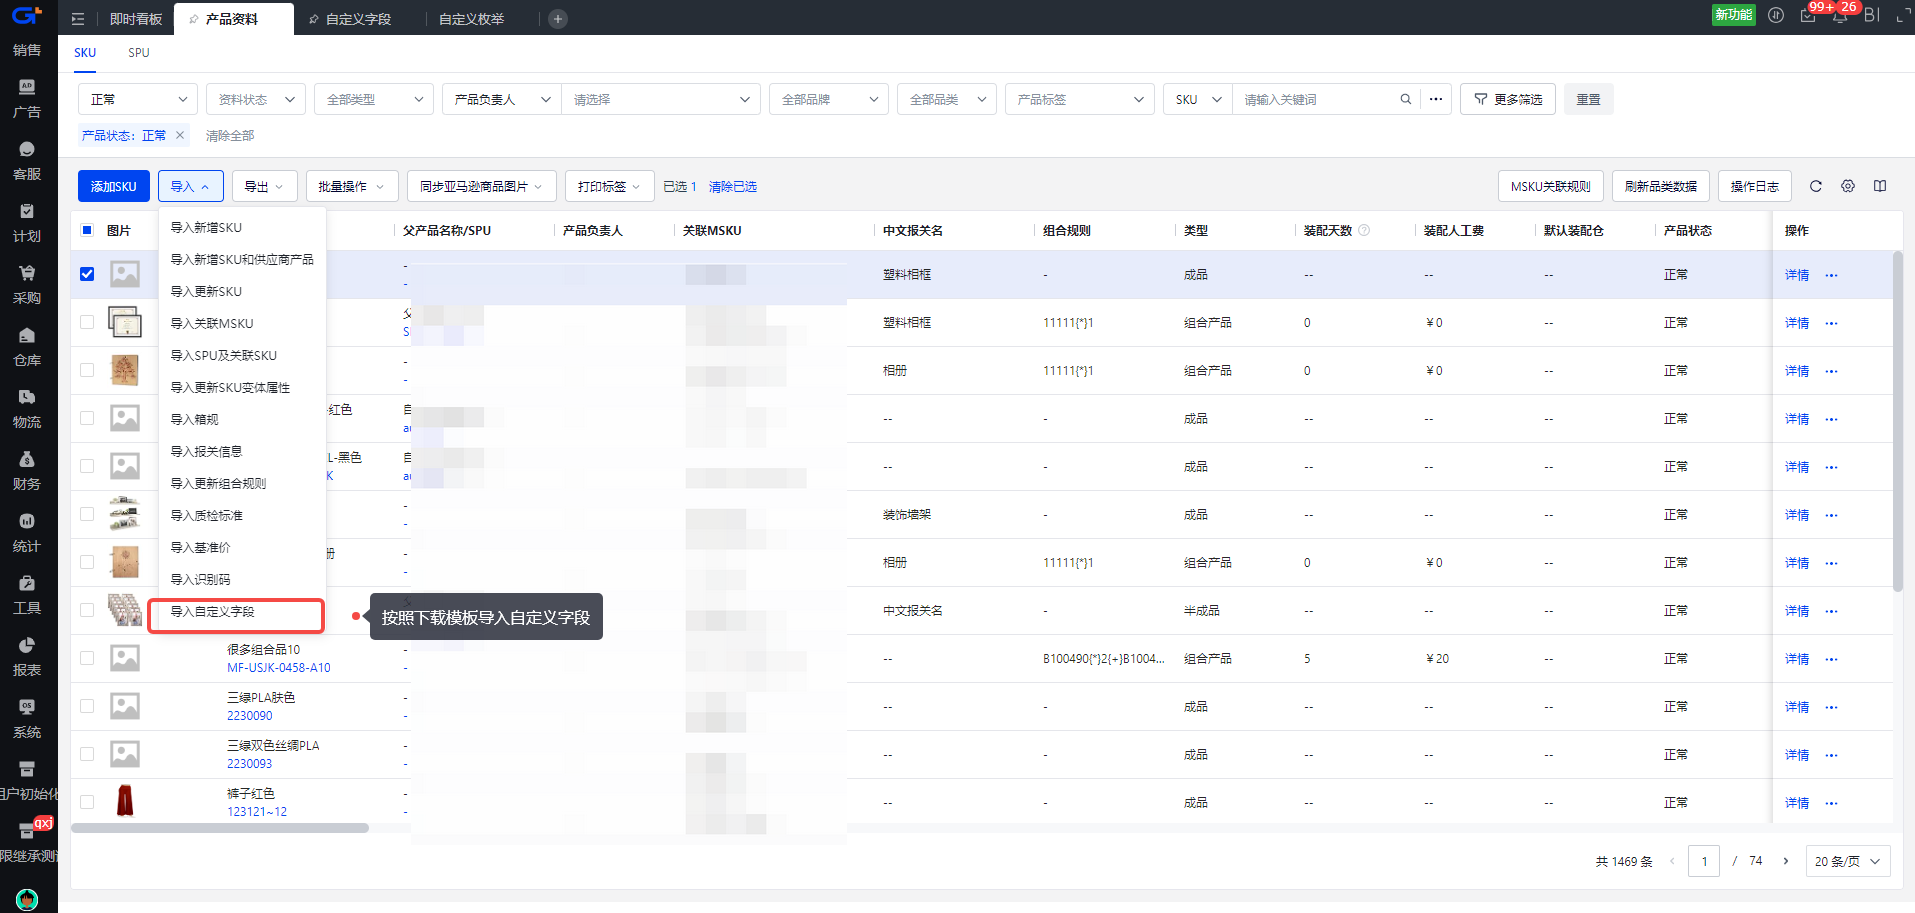Open the 20 条/页 page size dropdown
This screenshot has height=913, width=1915.
tap(1847, 861)
